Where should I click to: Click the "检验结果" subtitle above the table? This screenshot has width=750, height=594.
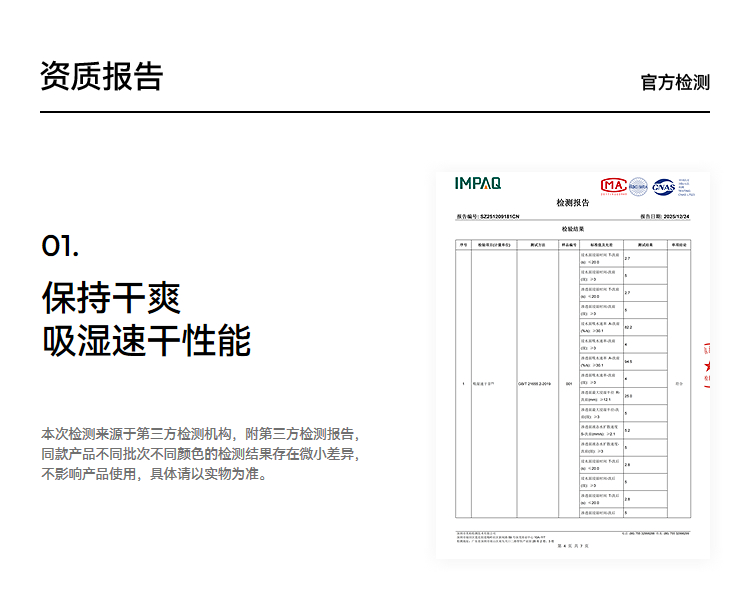(x=573, y=229)
